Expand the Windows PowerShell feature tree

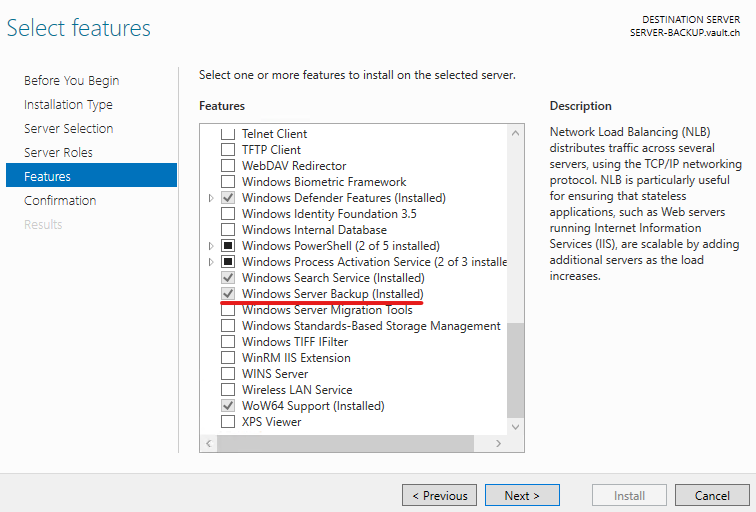tap(211, 246)
